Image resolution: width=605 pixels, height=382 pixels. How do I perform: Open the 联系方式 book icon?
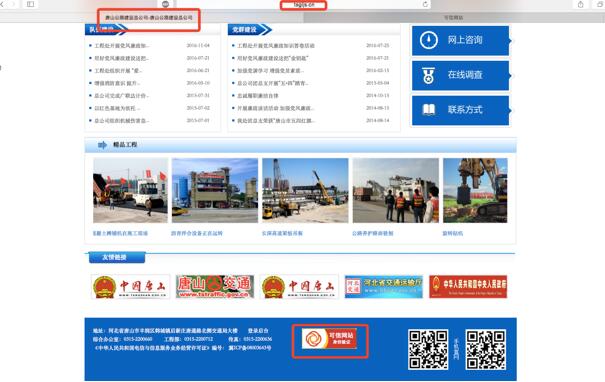(429, 110)
